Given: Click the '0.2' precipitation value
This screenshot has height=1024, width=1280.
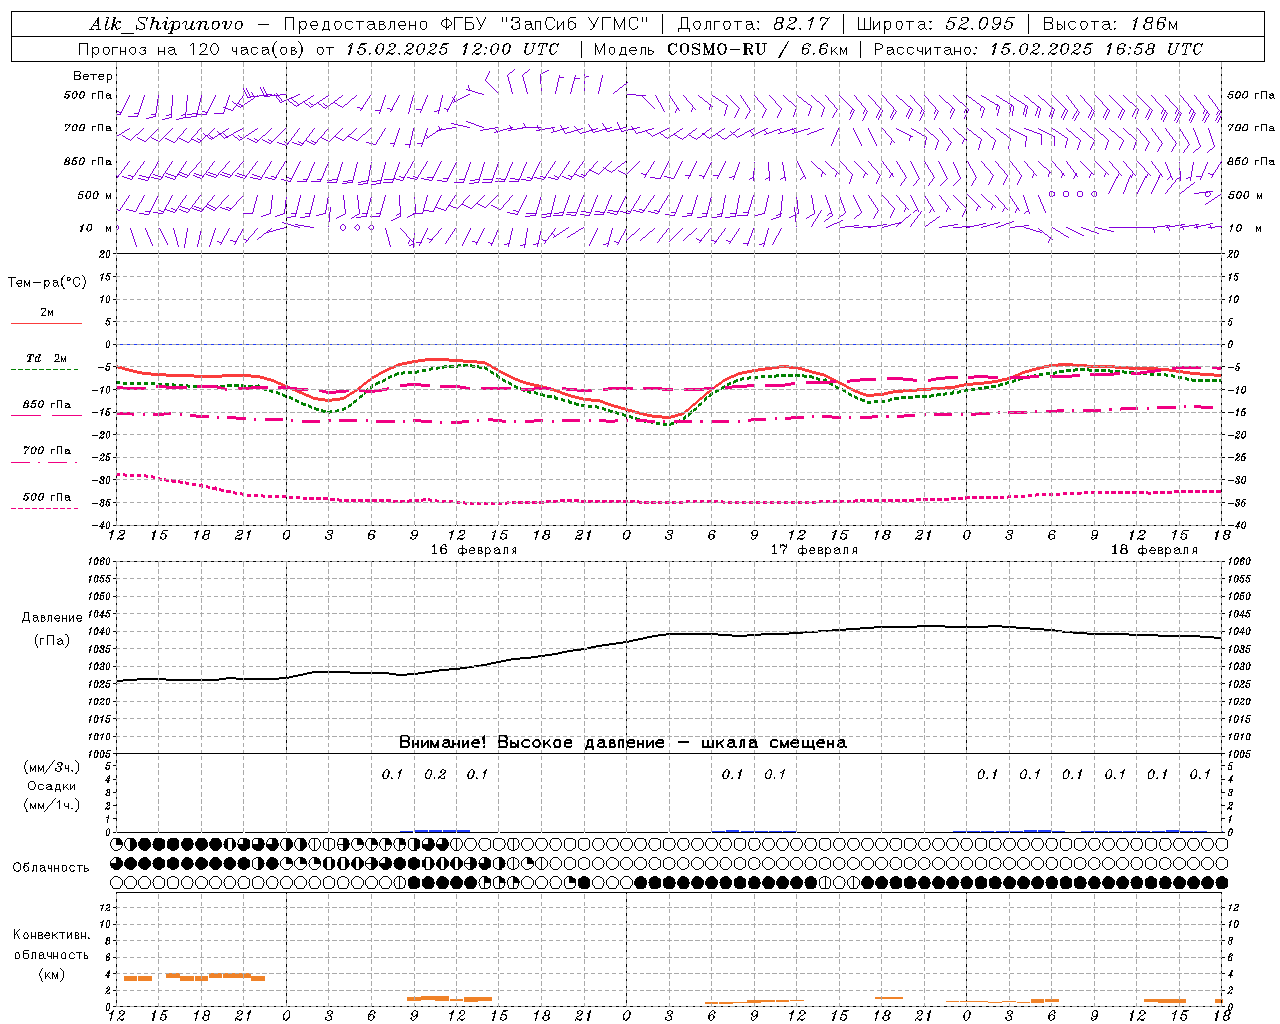Looking at the screenshot, I should [435, 774].
